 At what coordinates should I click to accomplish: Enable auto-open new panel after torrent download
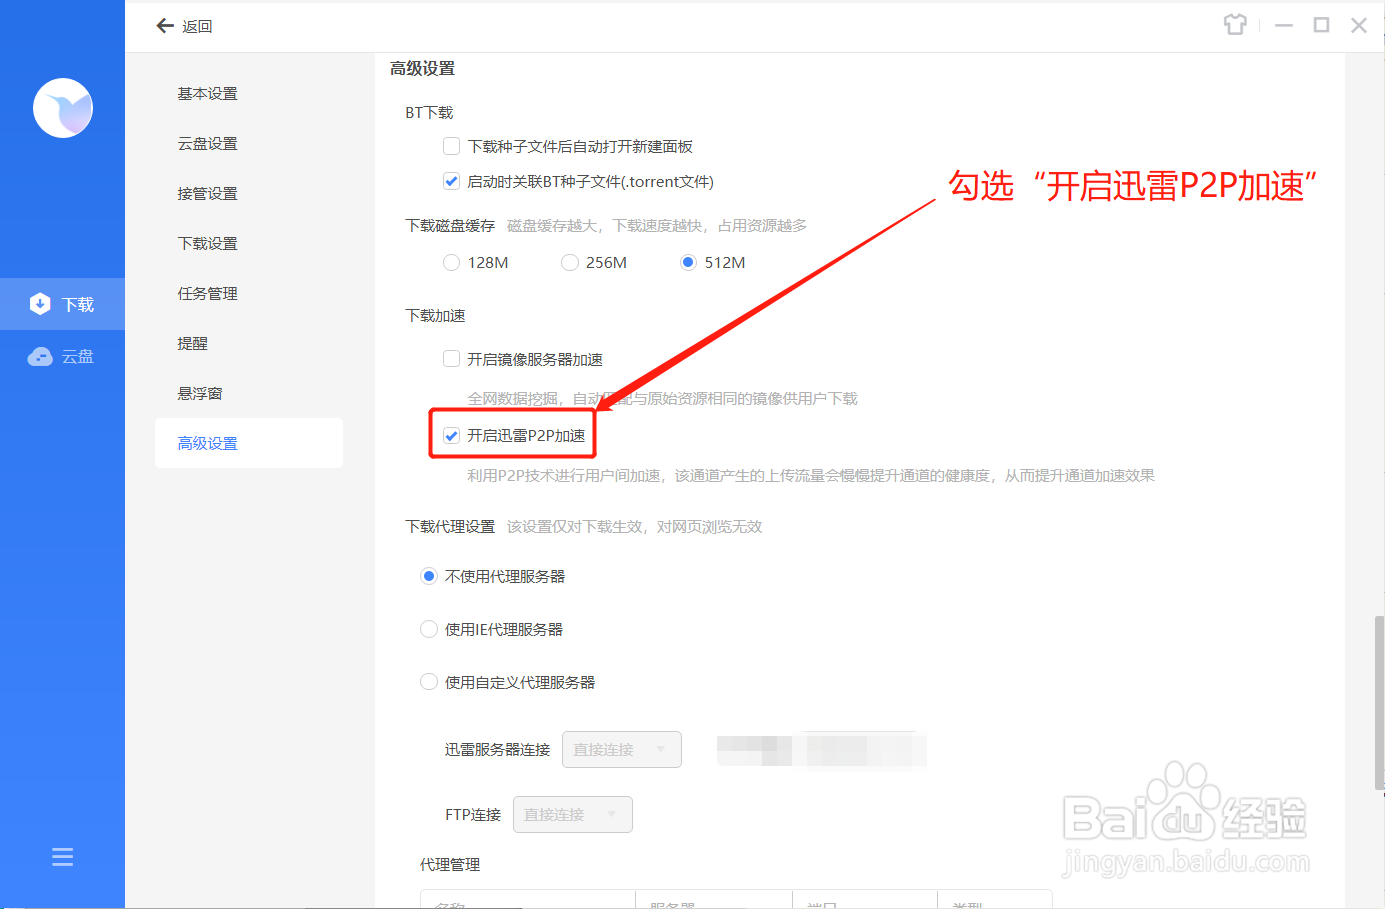click(x=451, y=146)
